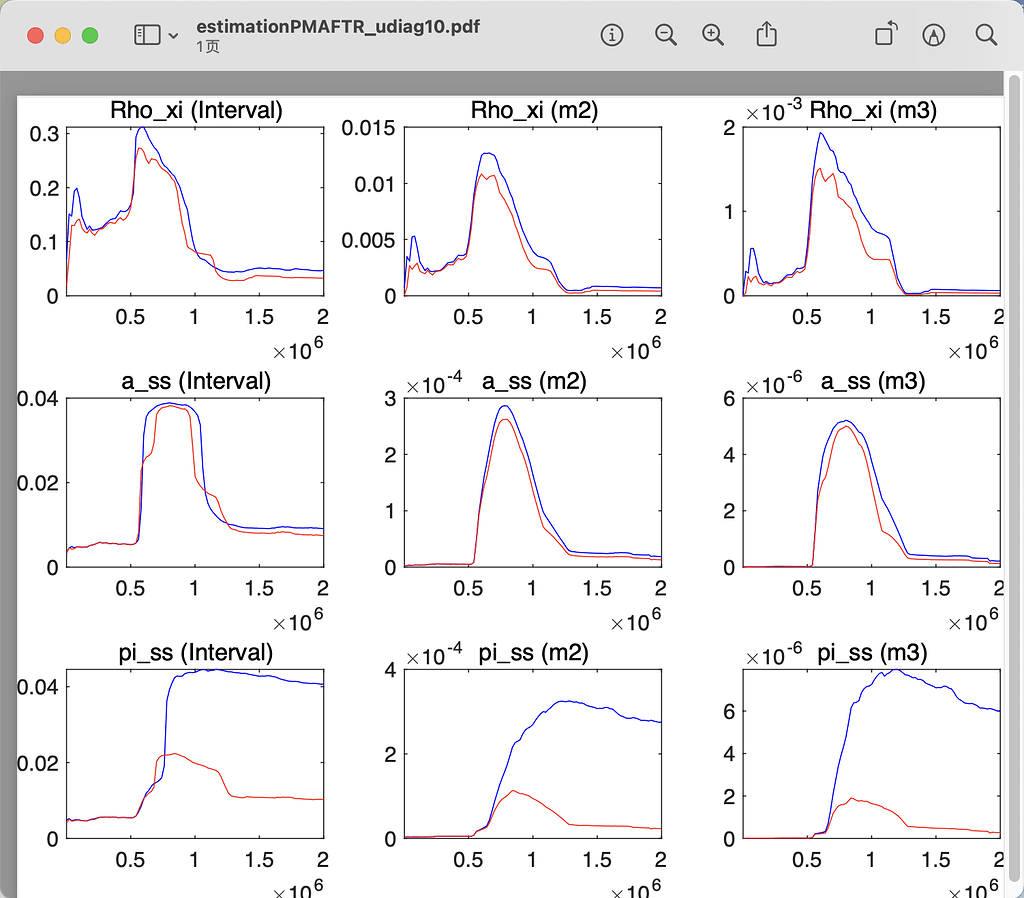Toggle full screen with the green button
1024x898 pixels.
coord(90,33)
